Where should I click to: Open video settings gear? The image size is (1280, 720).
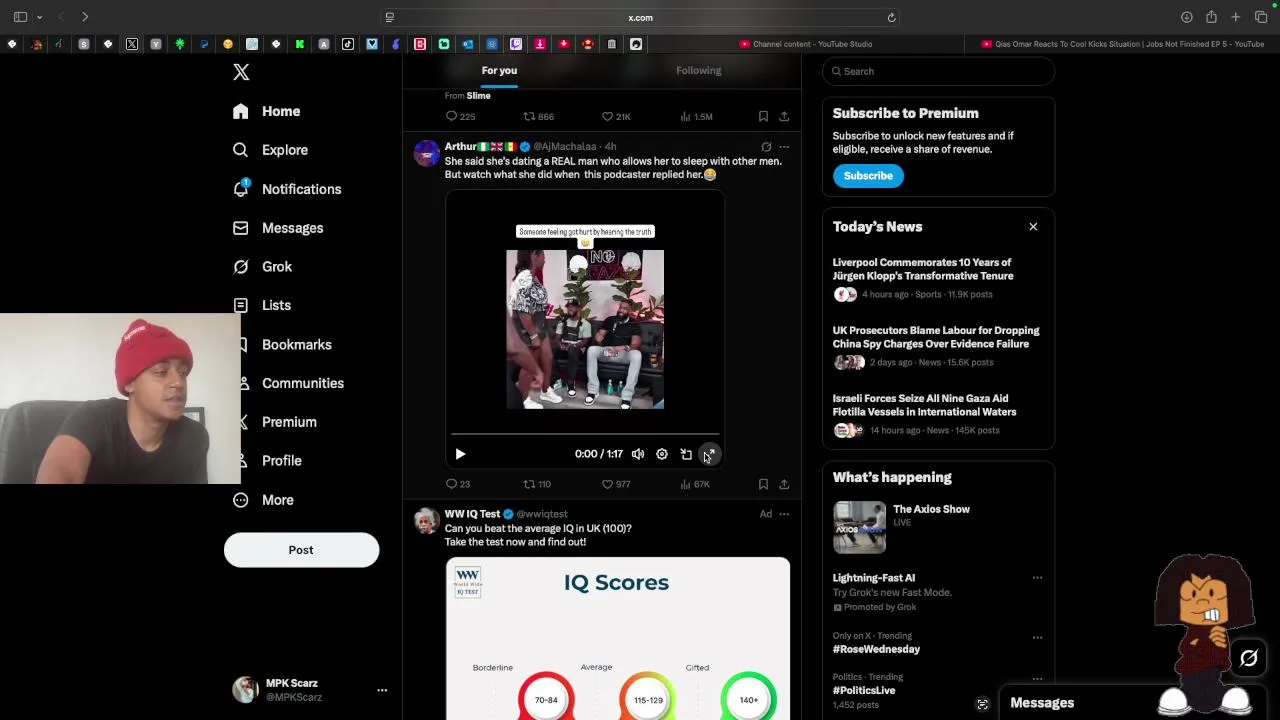(x=662, y=454)
